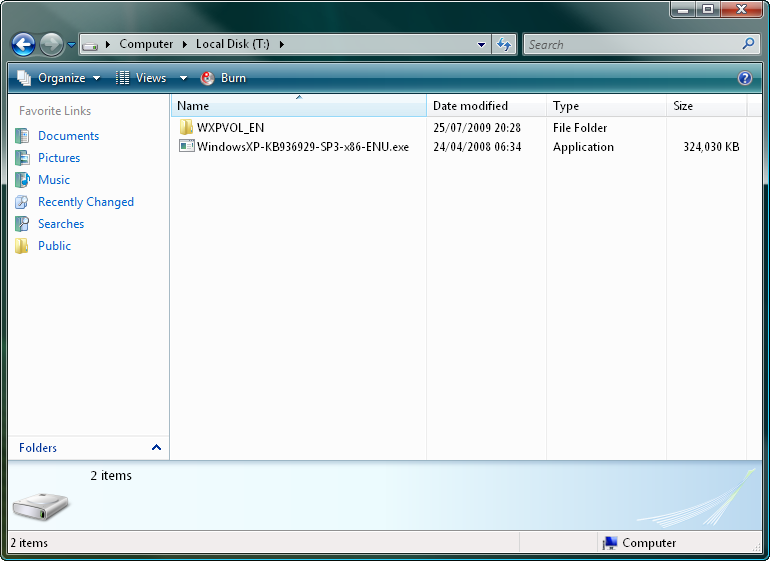Go back with the blue Back arrow
This screenshot has width=770, height=561.
point(23,45)
